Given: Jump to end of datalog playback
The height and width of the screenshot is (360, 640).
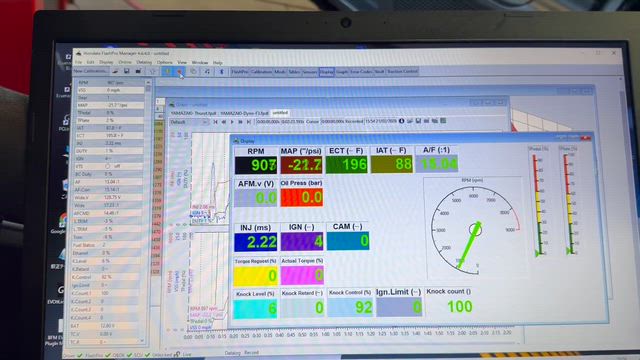Looking at the screenshot, I should tap(249, 122).
